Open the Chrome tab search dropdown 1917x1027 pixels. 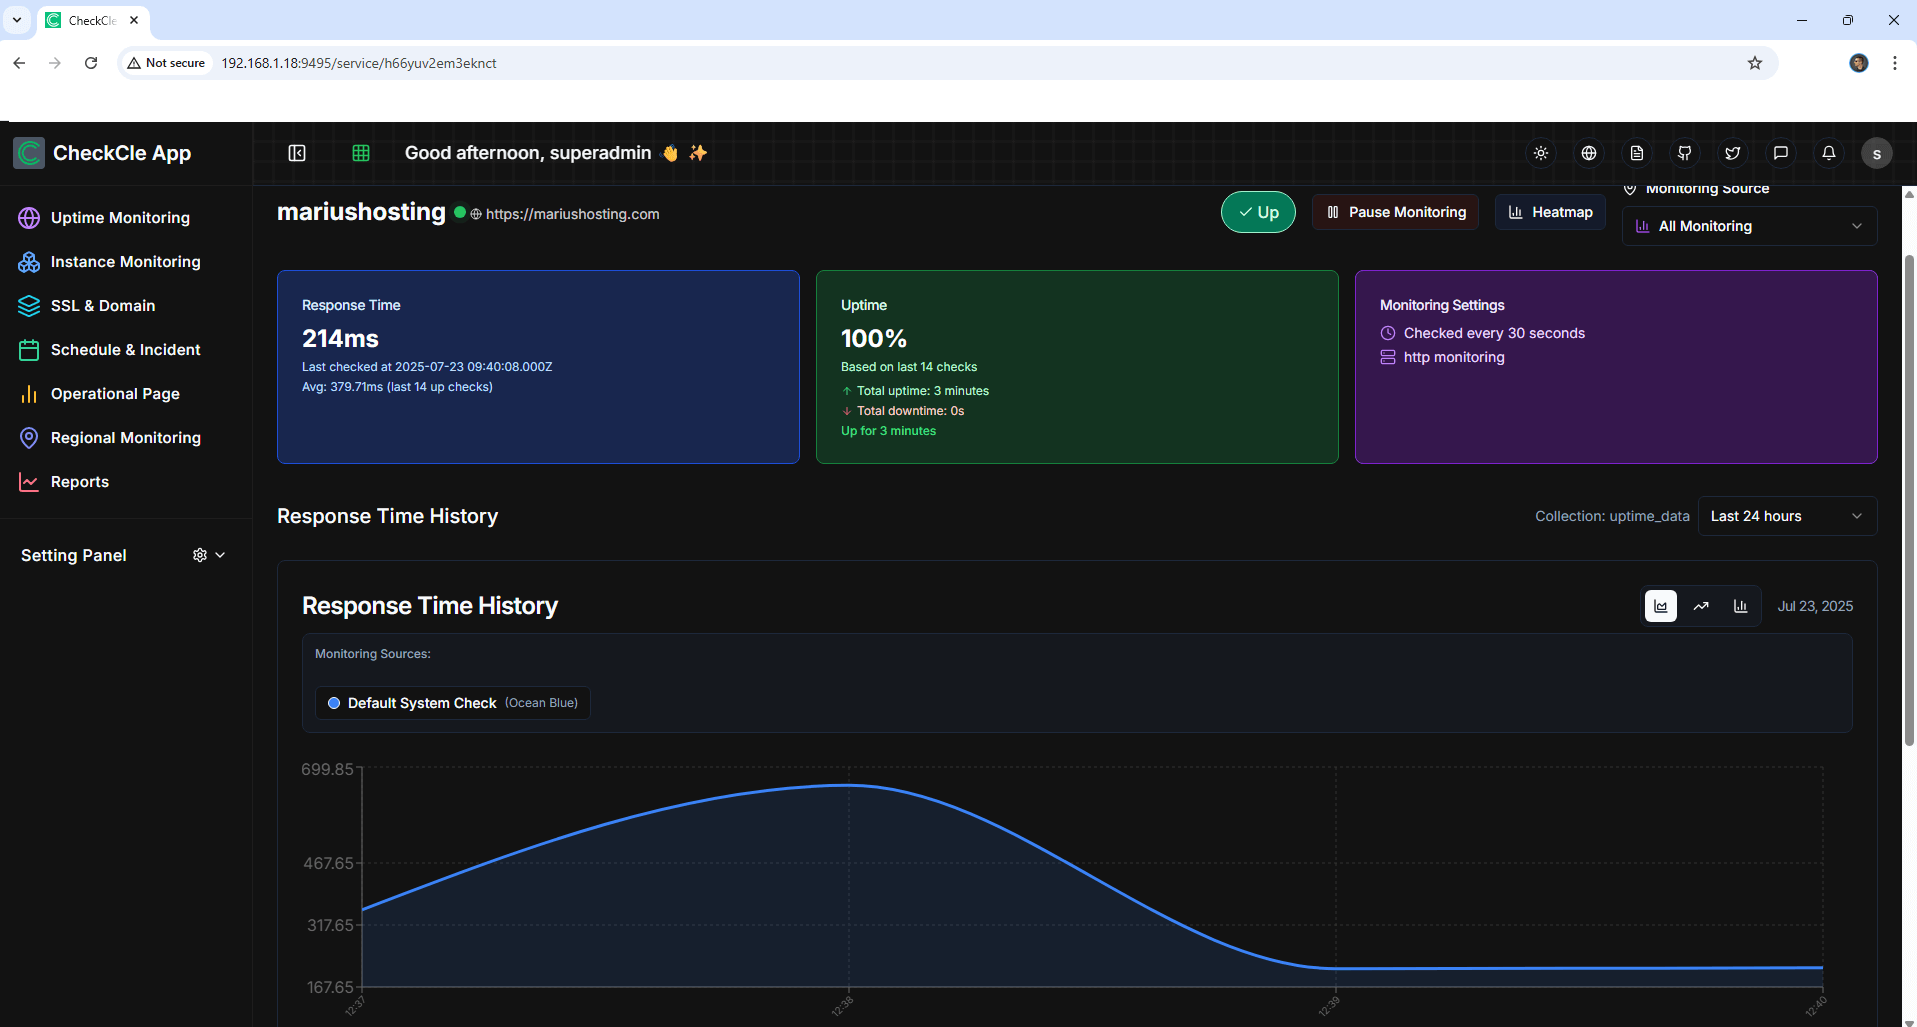[x=17, y=20]
